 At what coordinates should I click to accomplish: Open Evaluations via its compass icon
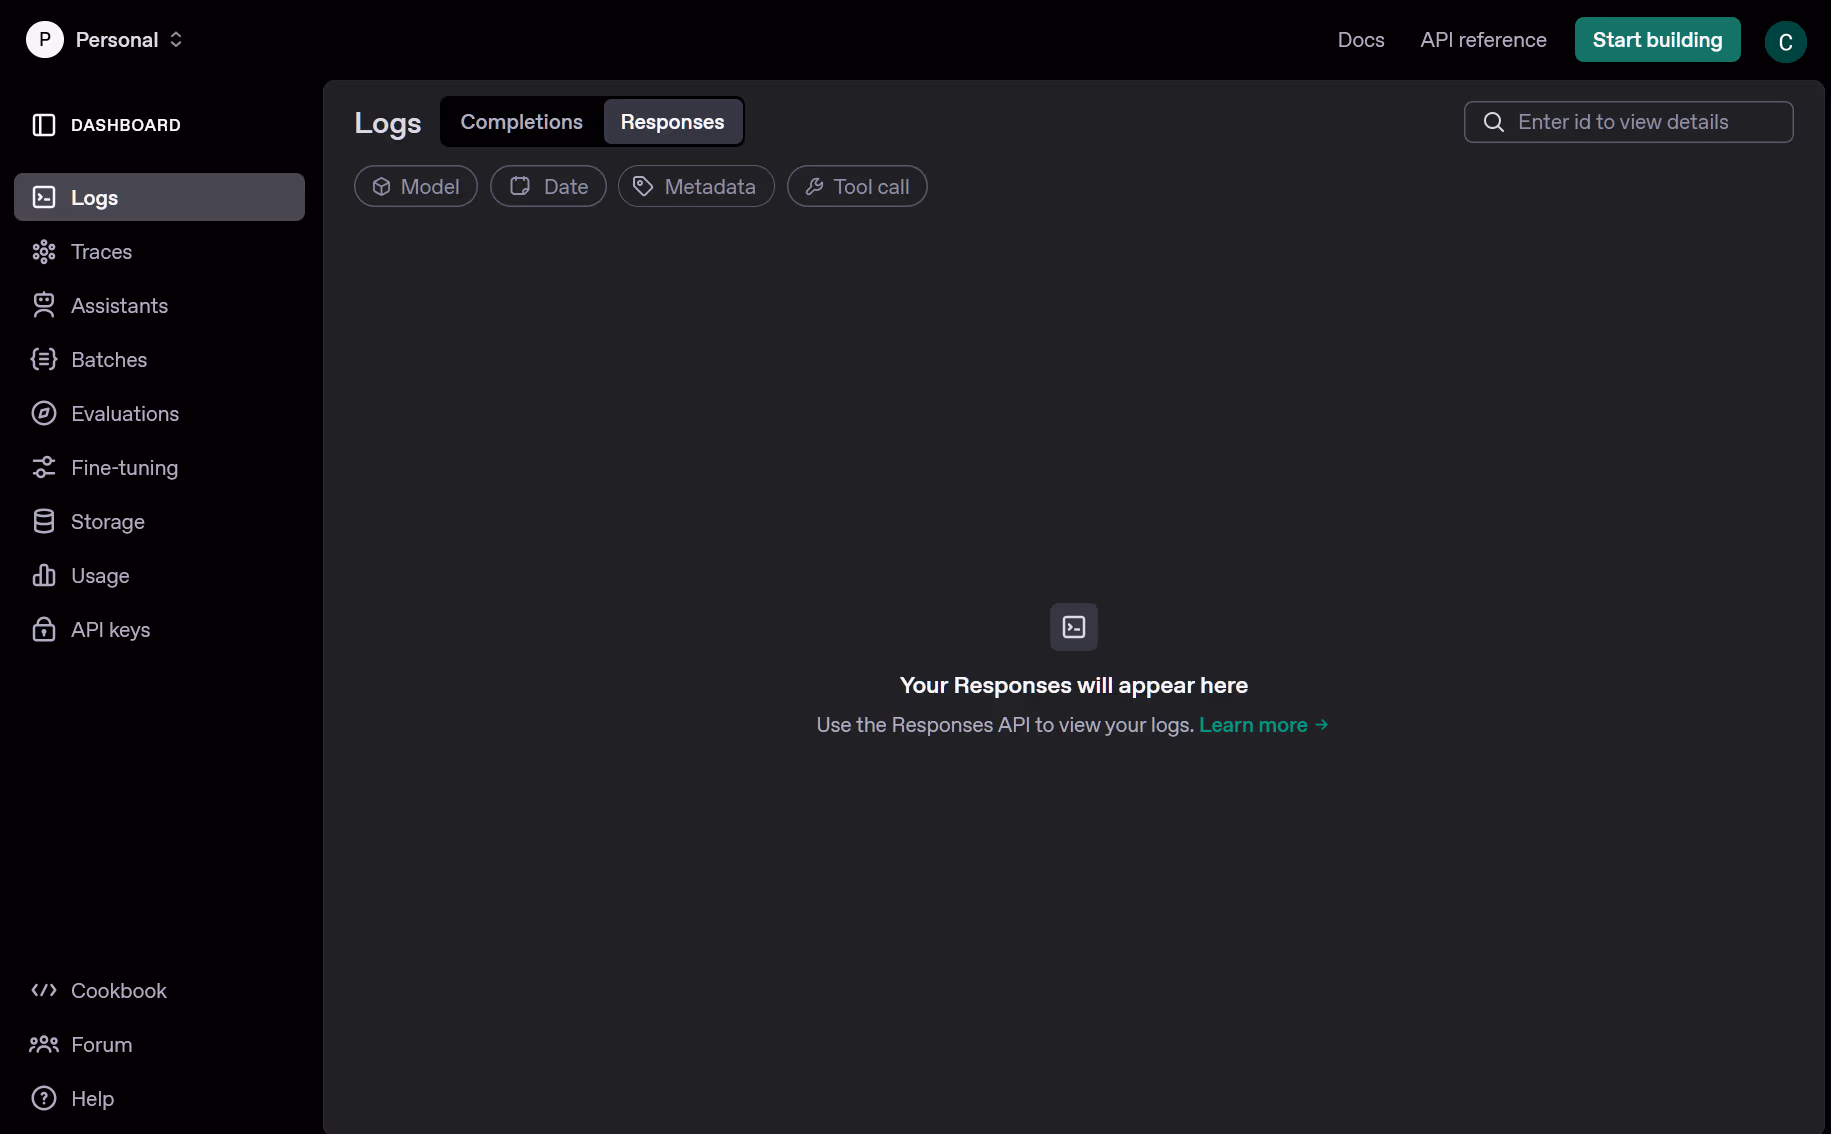point(44,414)
